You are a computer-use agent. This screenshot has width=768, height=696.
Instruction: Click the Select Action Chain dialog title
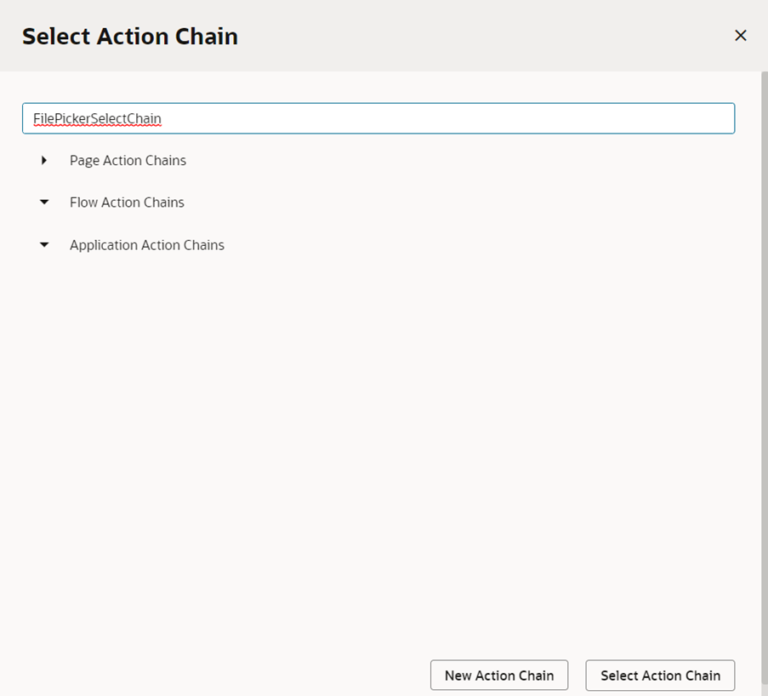point(130,37)
